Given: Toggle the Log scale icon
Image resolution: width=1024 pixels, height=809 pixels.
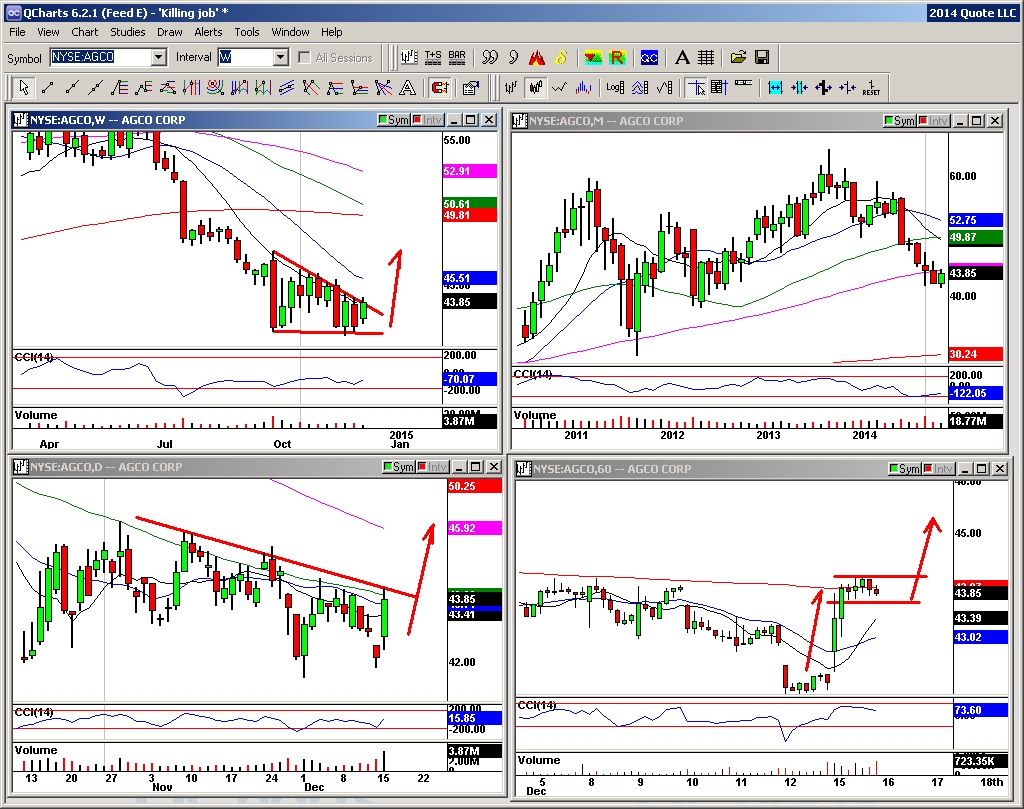Looking at the screenshot, I should click(x=615, y=87).
